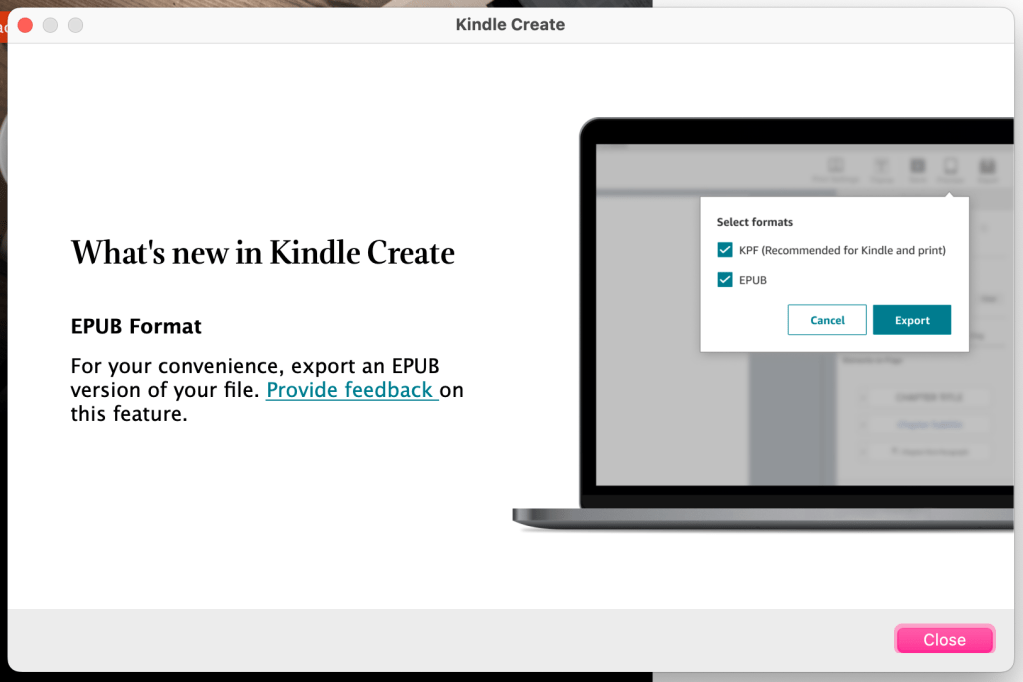
Task: Disable the EPUB export checkbox
Action: click(x=724, y=279)
